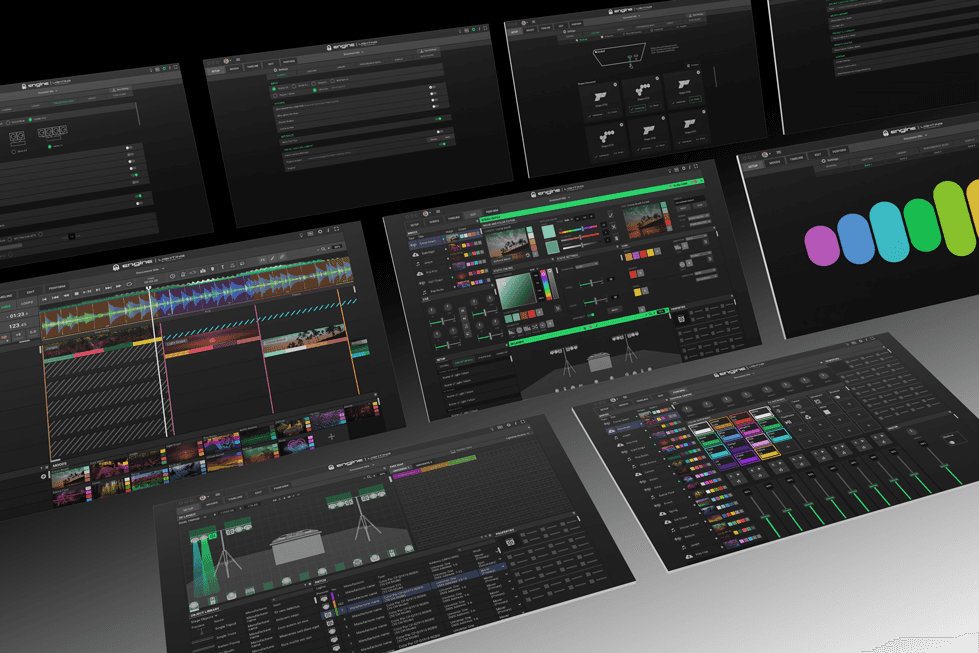
Task: Click the 01:23 time display in the timeline window
Action: pos(17,315)
